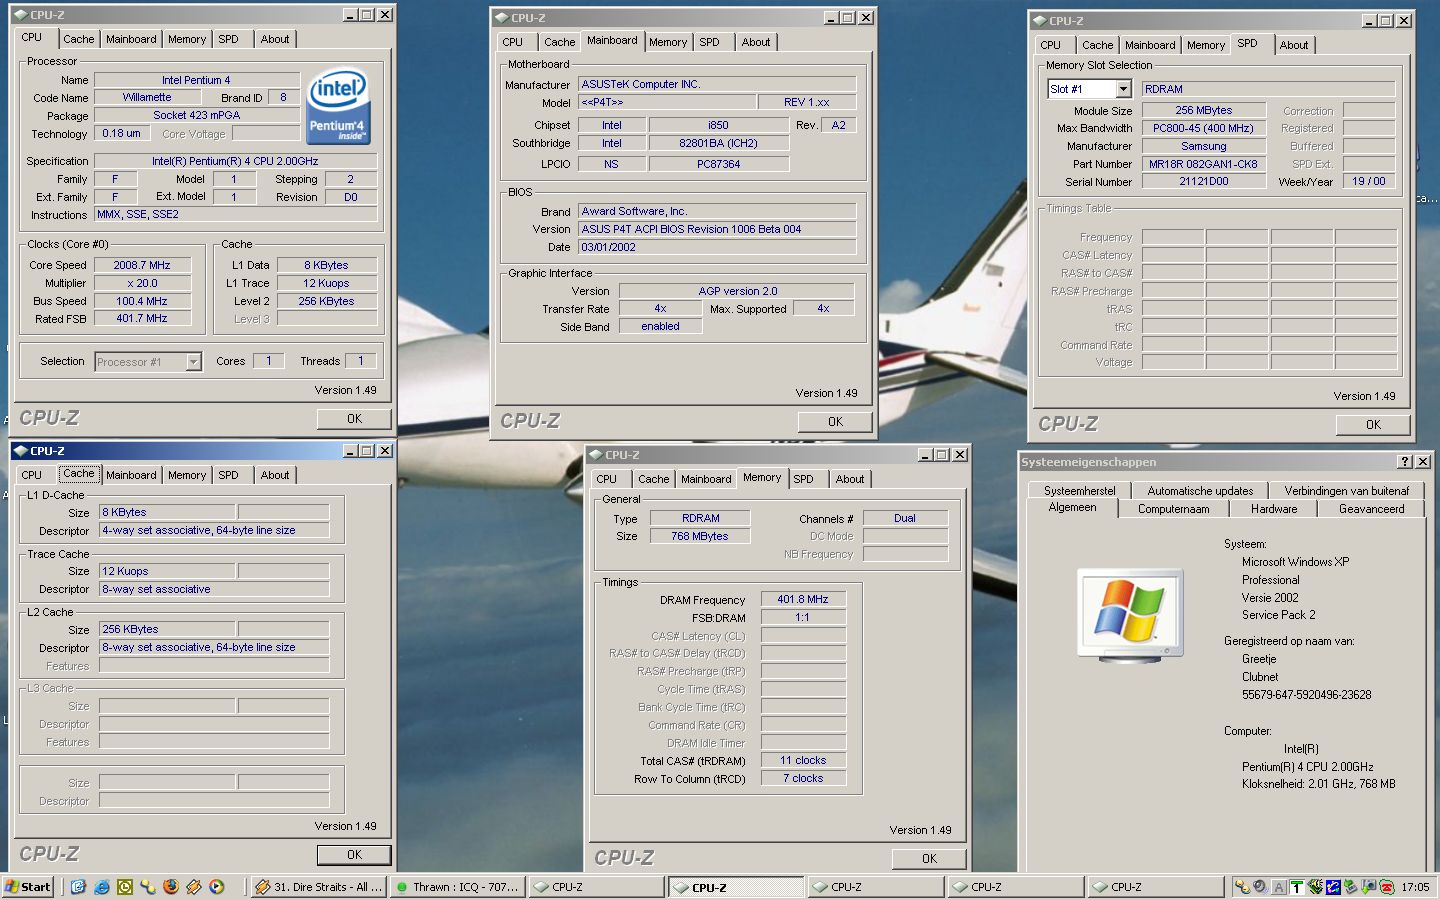Viewport: 1440px width, 900px height.
Task: Click the help question mark in Systeemeigenschappen
Action: pyautogui.click(x=1405, y=462)
